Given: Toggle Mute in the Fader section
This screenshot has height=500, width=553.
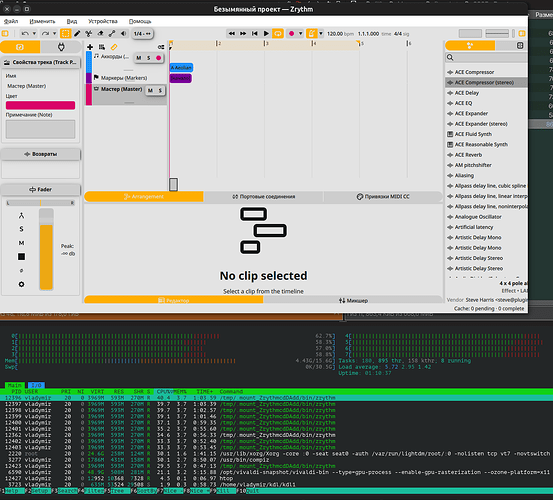Looking at the screenshot, I should (x=22, y=243).
